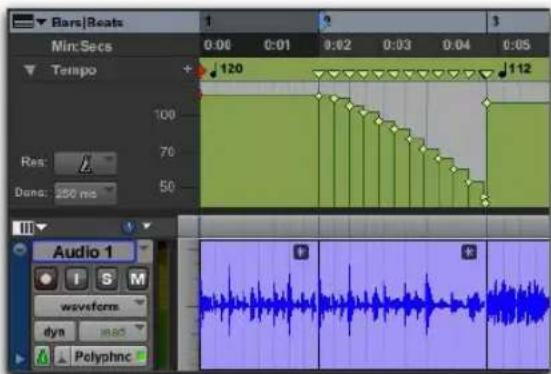
Task: Select the Audio 1 track name
Action: tap(83, 252)
